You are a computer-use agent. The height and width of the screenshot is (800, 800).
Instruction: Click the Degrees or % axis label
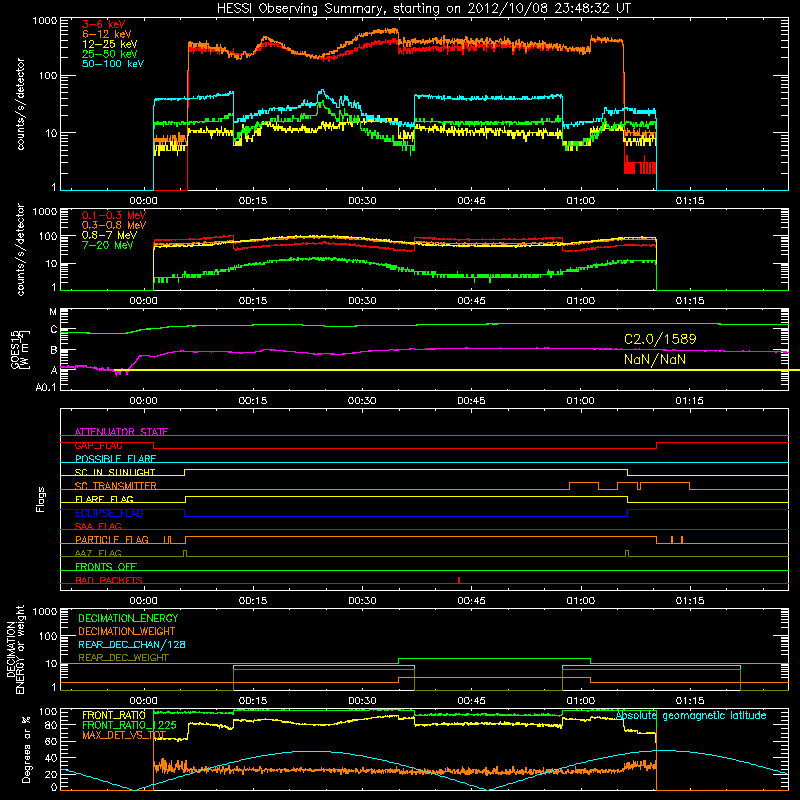pyautogui.click(x=26, y=750)
